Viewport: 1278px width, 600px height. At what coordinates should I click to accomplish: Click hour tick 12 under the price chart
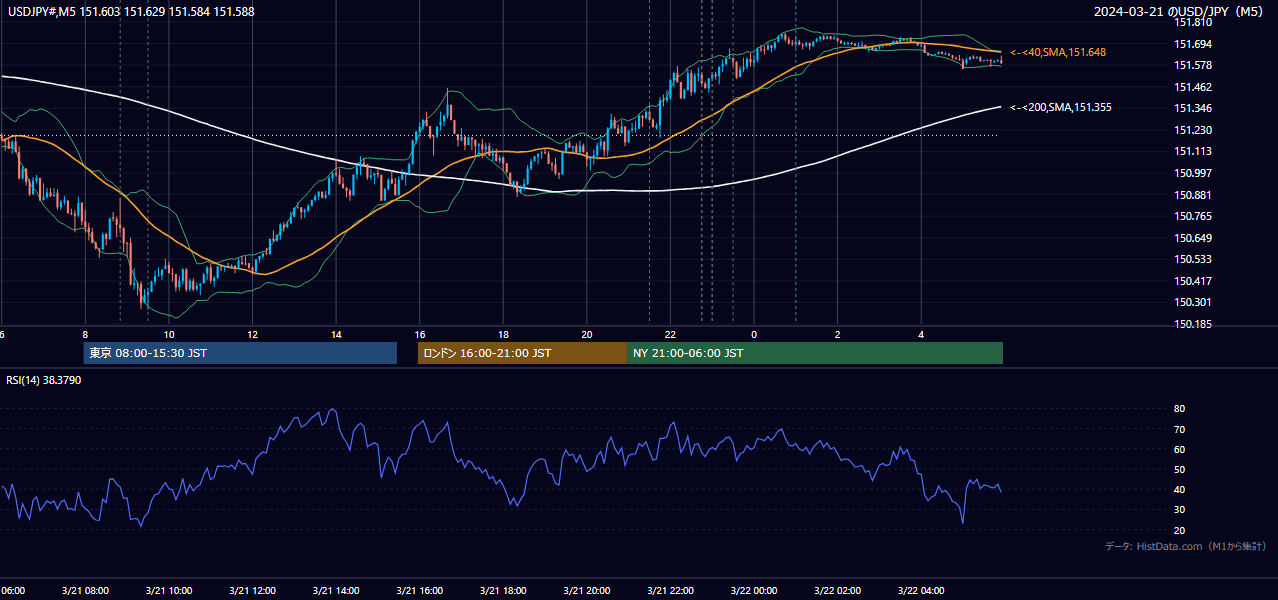coord(253,334)
